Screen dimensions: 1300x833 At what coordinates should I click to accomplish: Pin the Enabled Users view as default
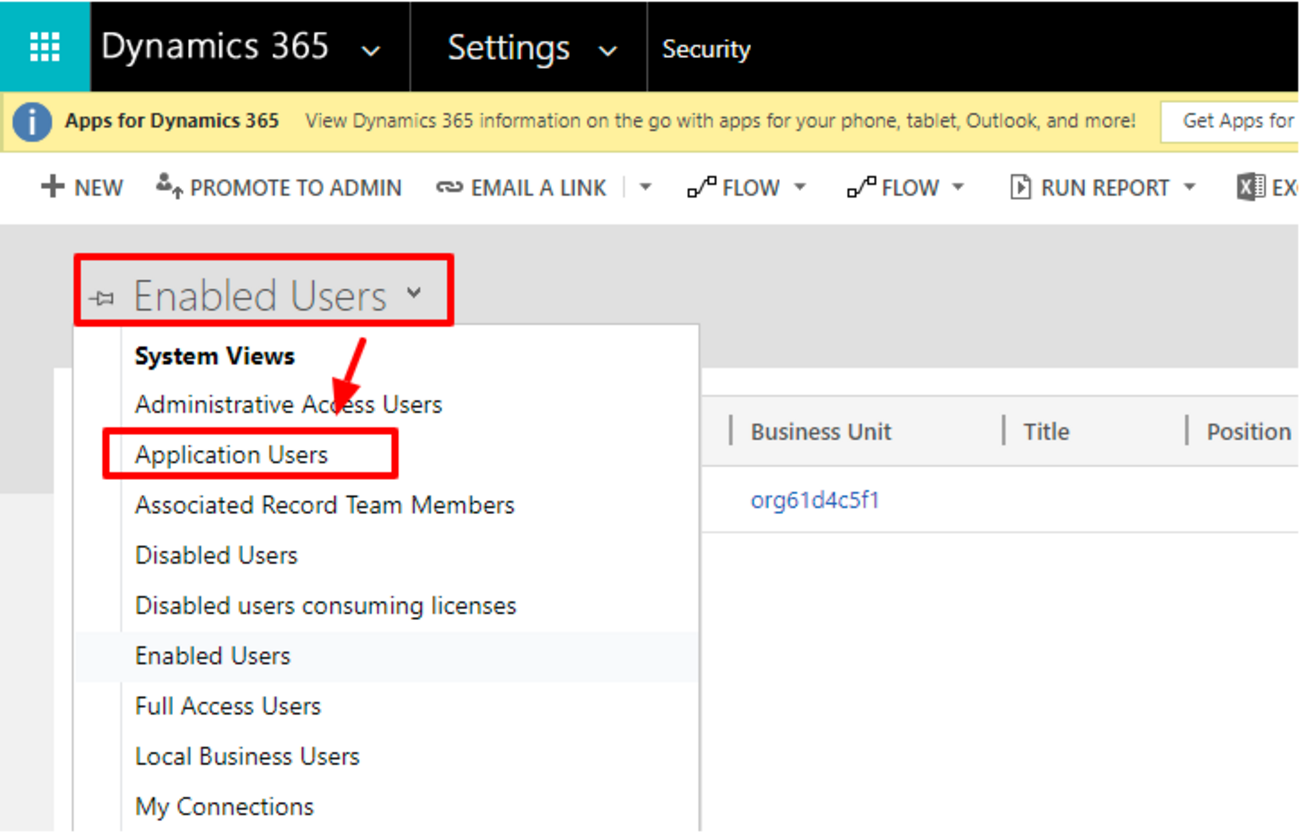(101, 297)
